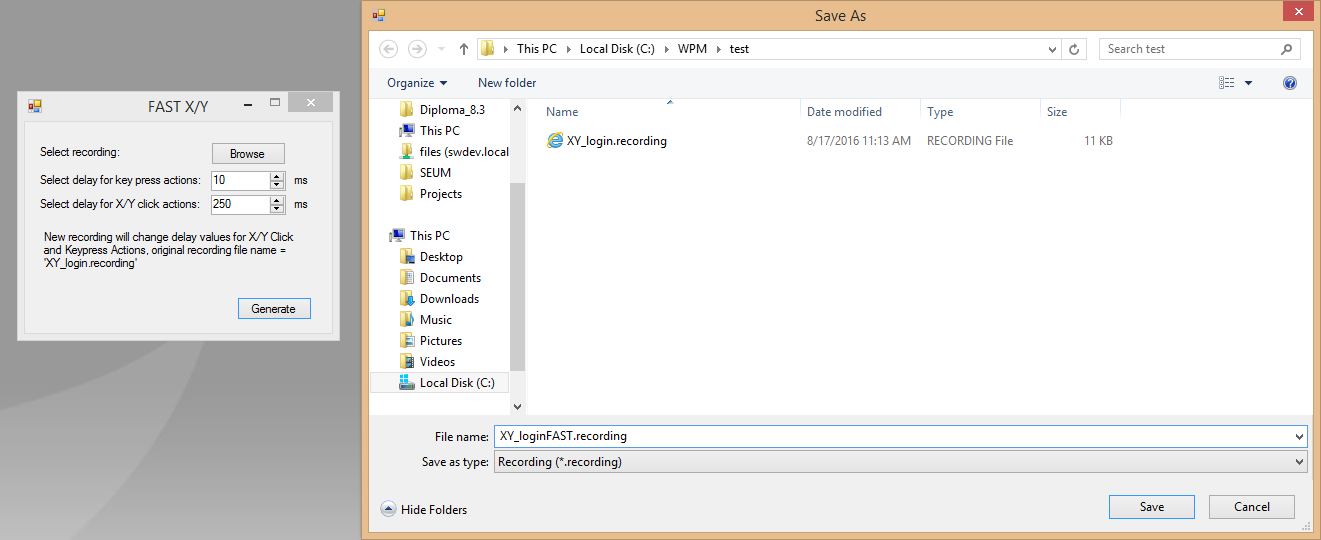Decrease key press delay with down arrow

[278, 184]
